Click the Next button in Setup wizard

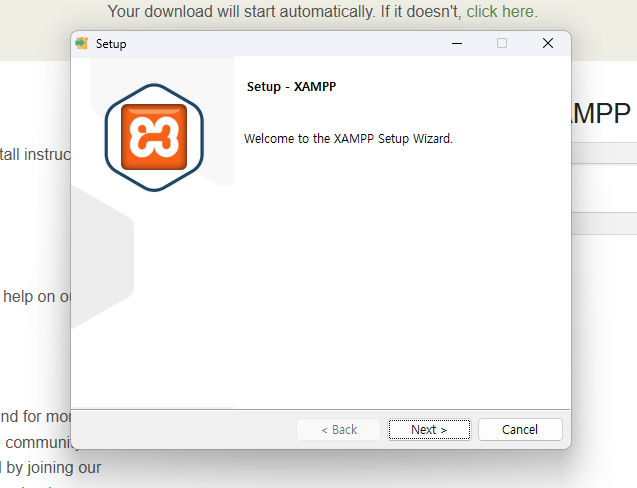coord(429,429)
